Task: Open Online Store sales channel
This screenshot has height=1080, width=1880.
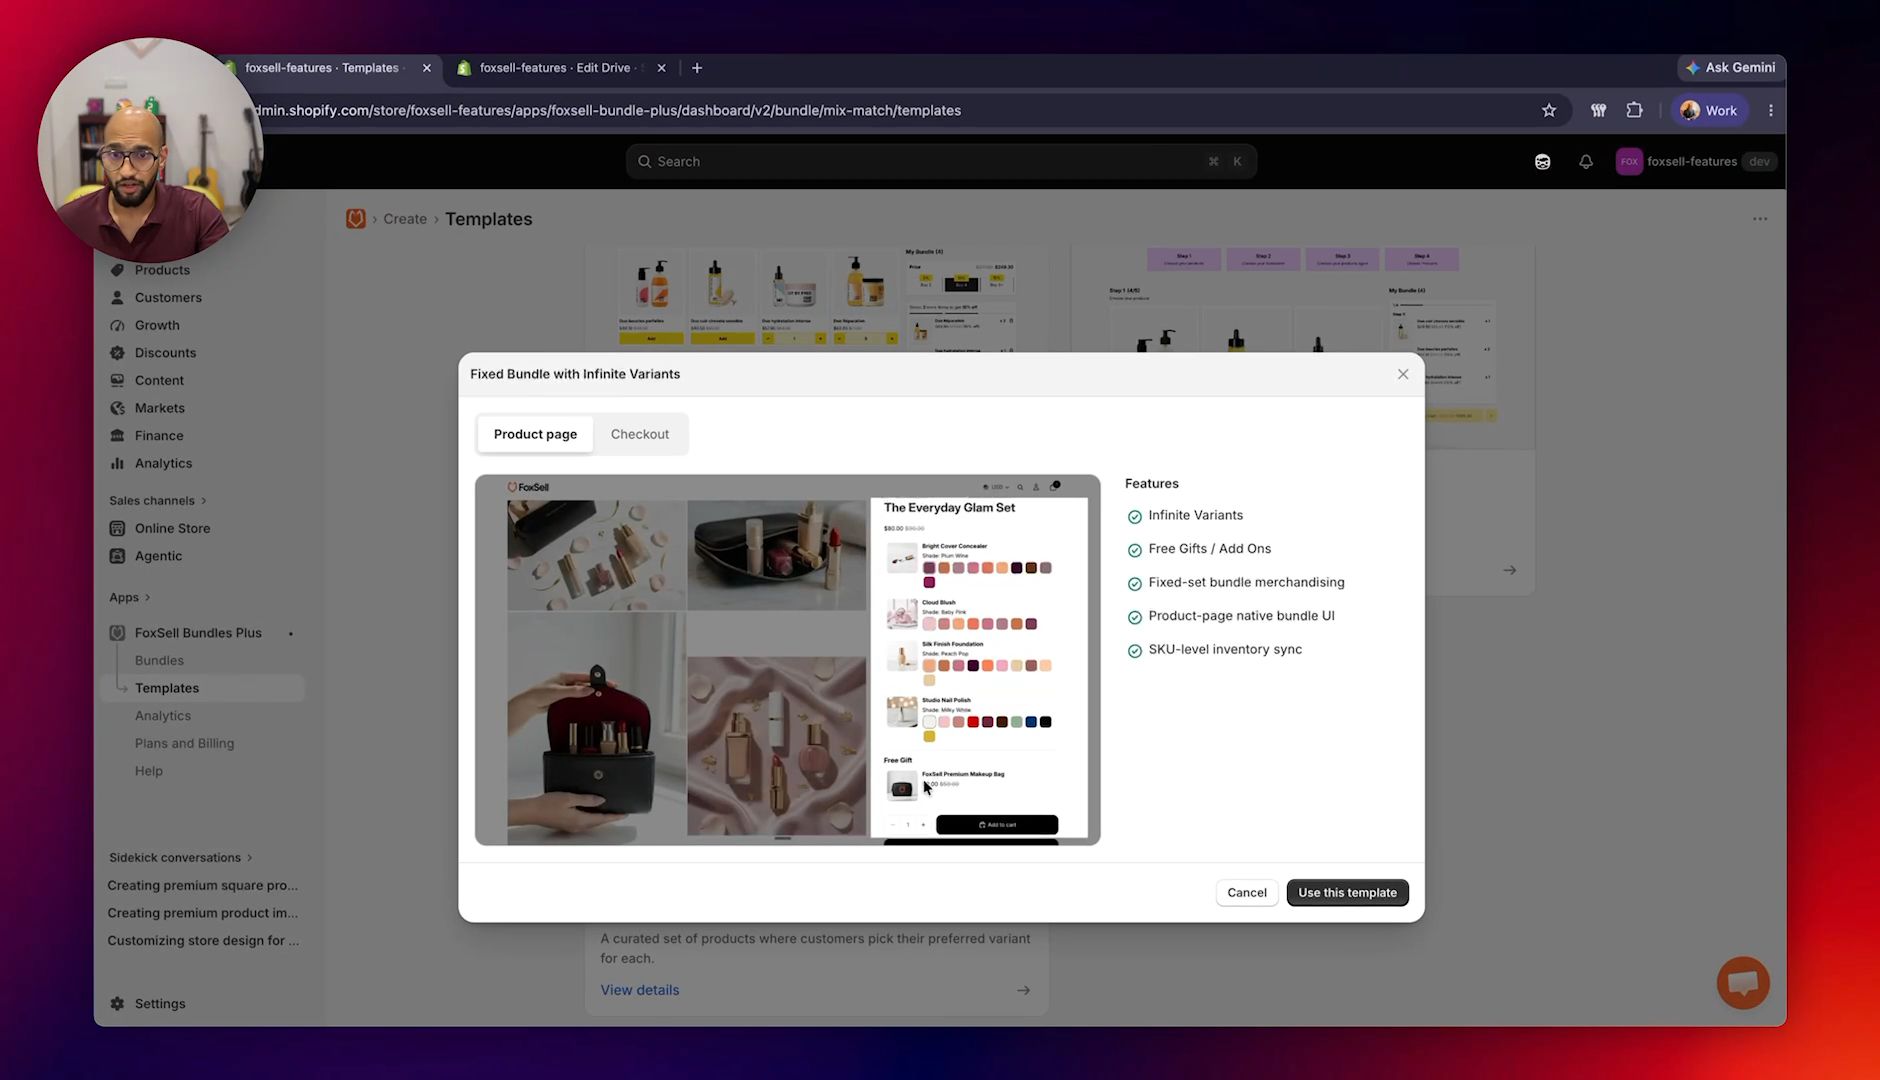Action: pos(172,528)
